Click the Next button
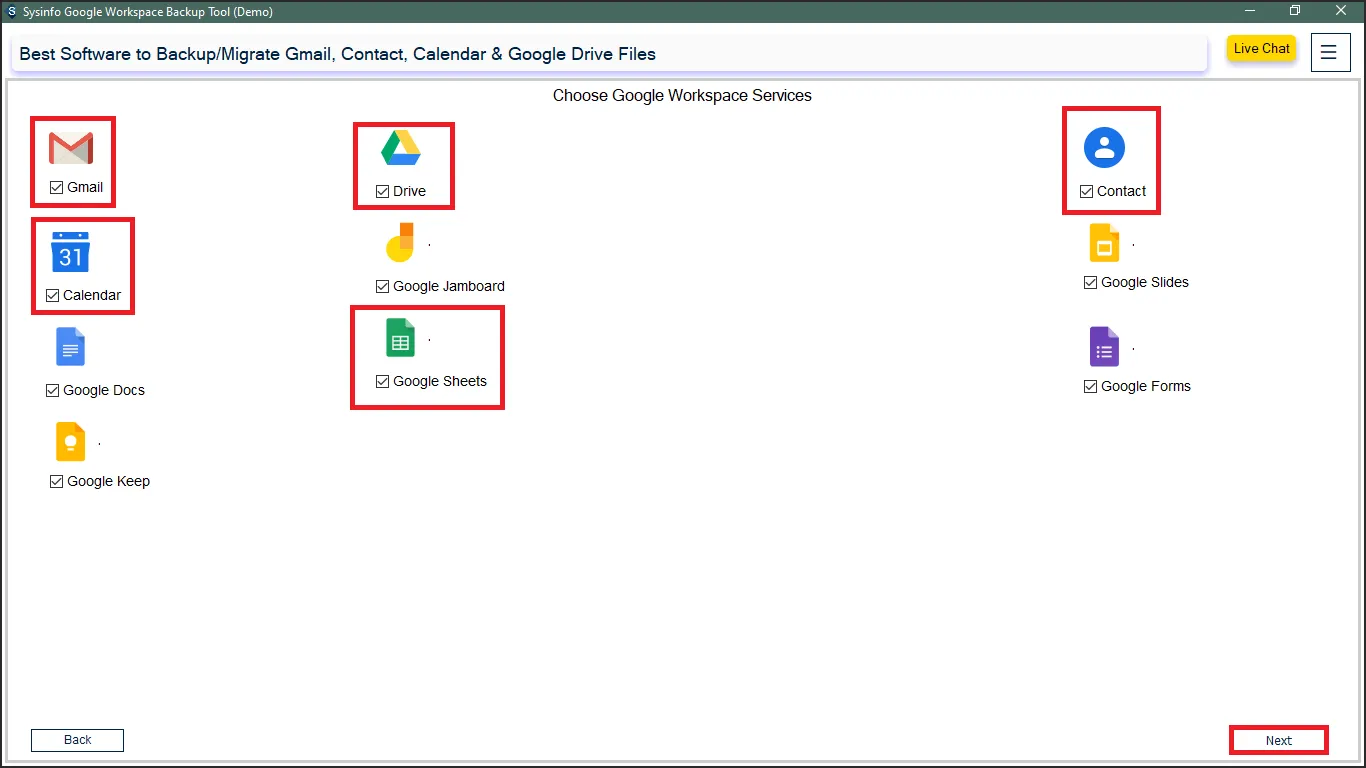The width and height of the screenshot is (1366, 768). coord(1279,740)
